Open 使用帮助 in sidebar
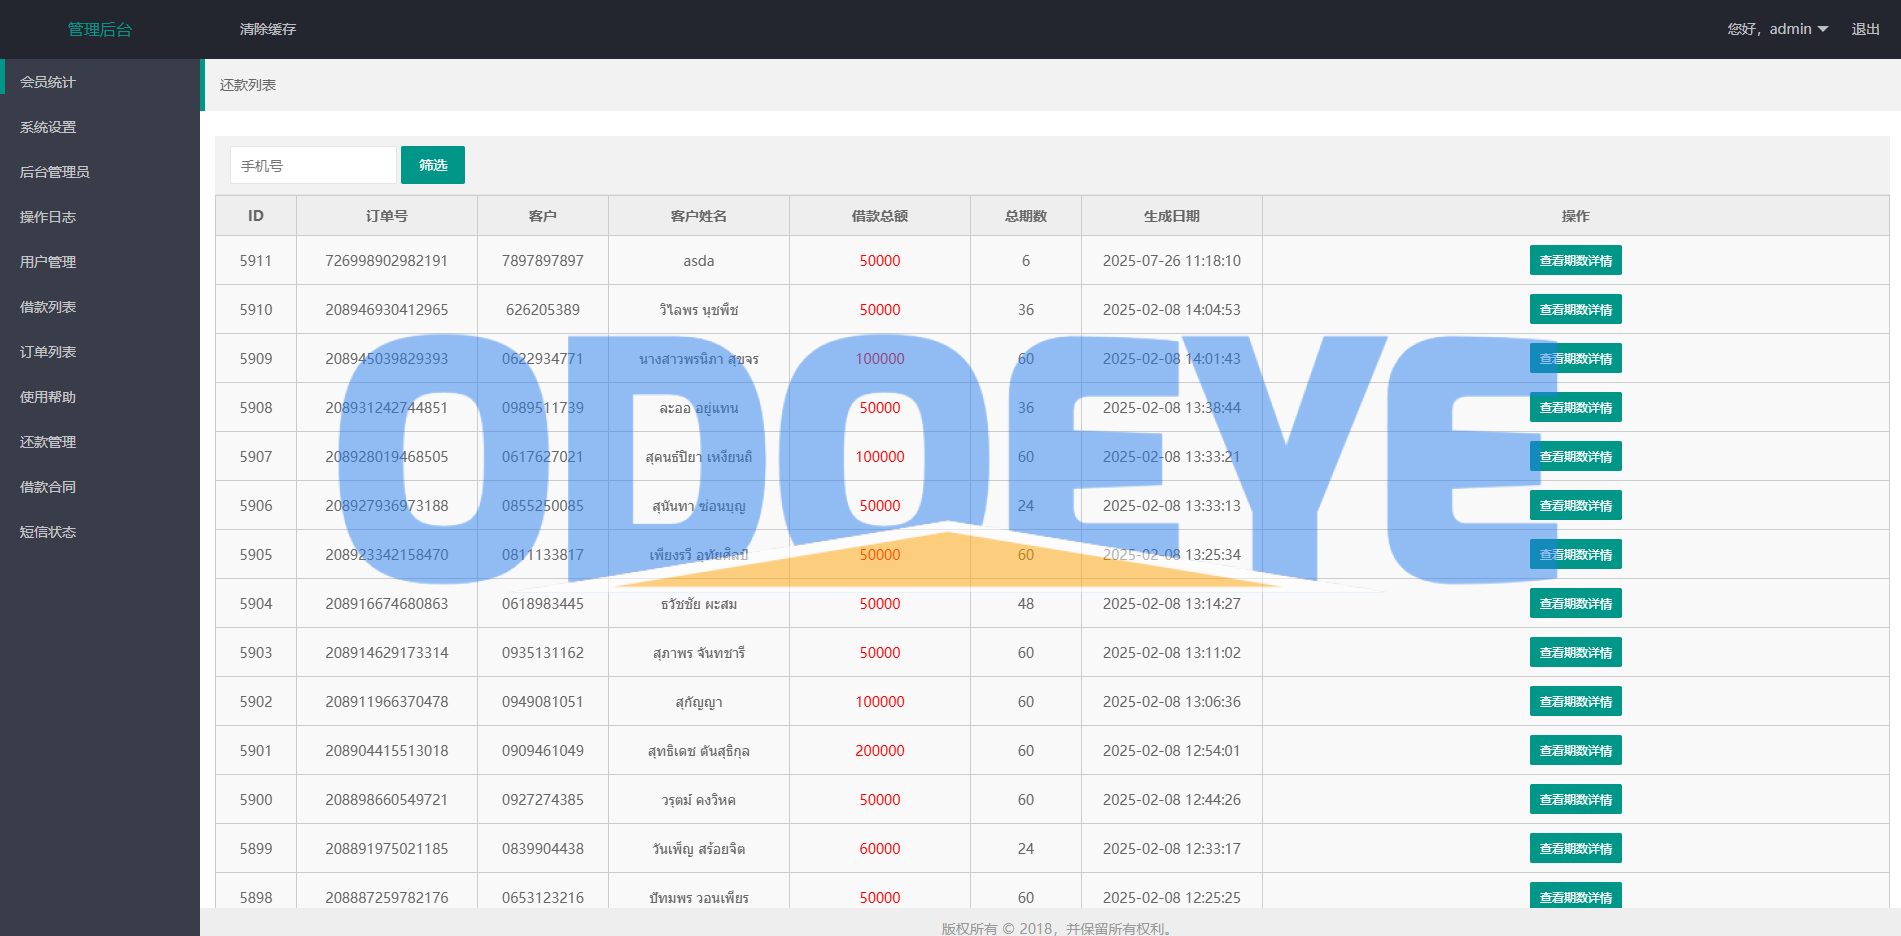 [x=48, y=397]
